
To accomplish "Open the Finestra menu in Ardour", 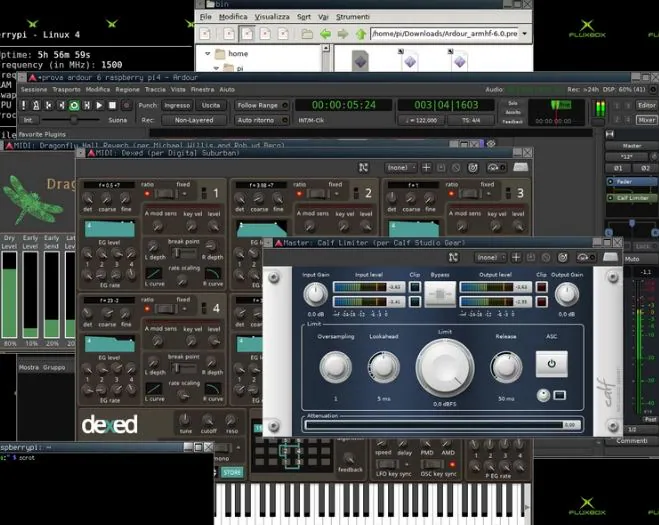I will click(x=202, y=90).
